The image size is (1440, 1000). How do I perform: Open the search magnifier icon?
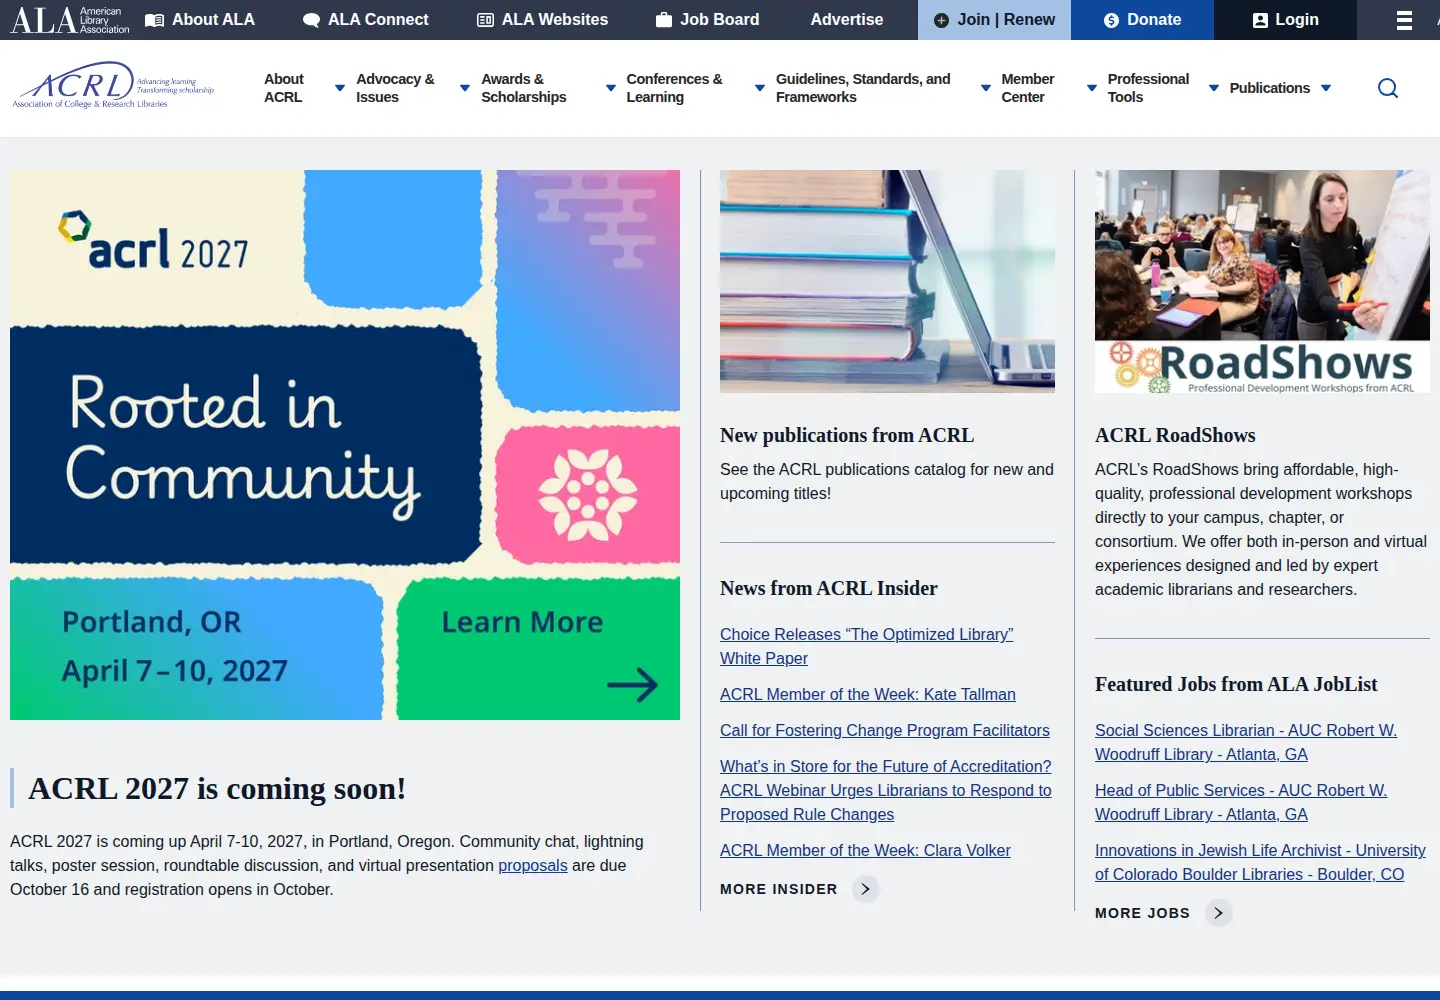coord(1388,88)
